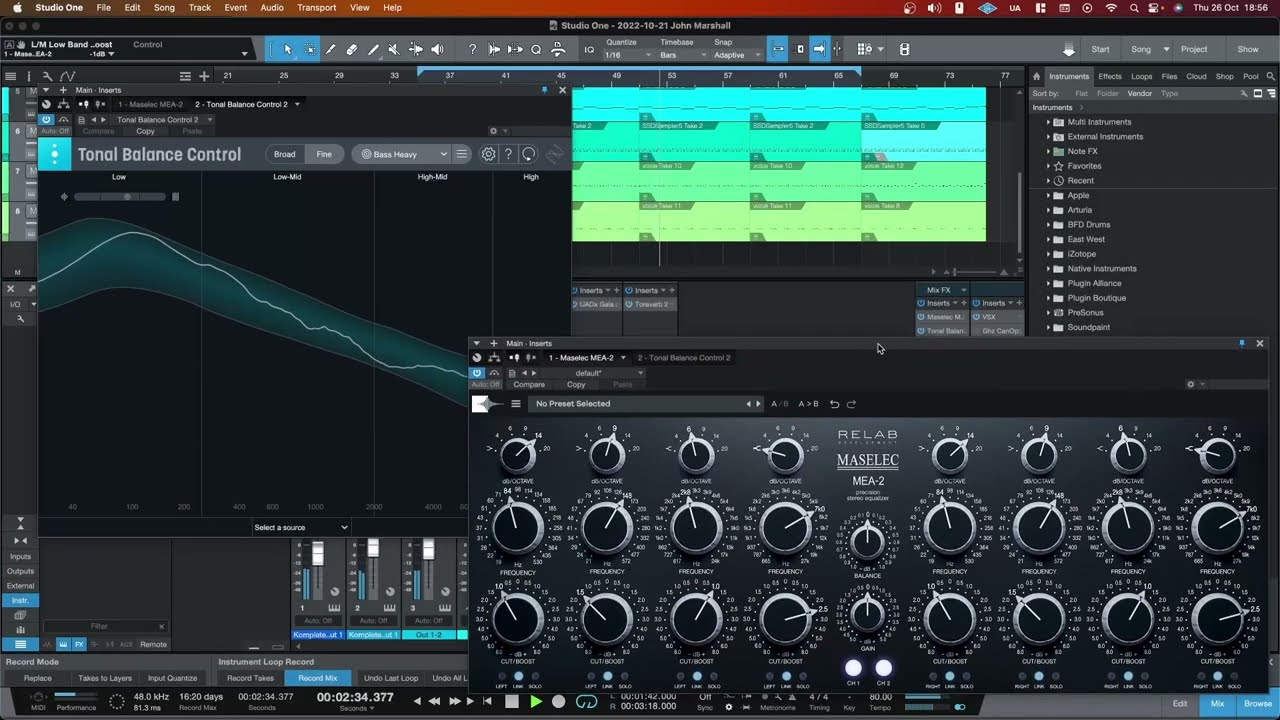The width and height of the screenshot is (1280, 720).
Task: Open the Quantize 1/16 dropdown
Action: pyautogui.click(x=625, y=55)
